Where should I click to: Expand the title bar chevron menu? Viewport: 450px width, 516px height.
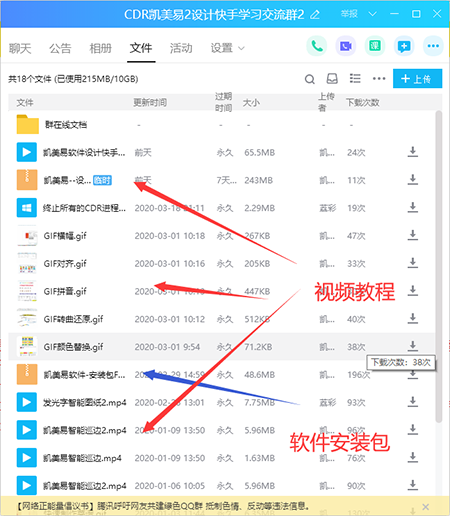(x=373, y=14)
